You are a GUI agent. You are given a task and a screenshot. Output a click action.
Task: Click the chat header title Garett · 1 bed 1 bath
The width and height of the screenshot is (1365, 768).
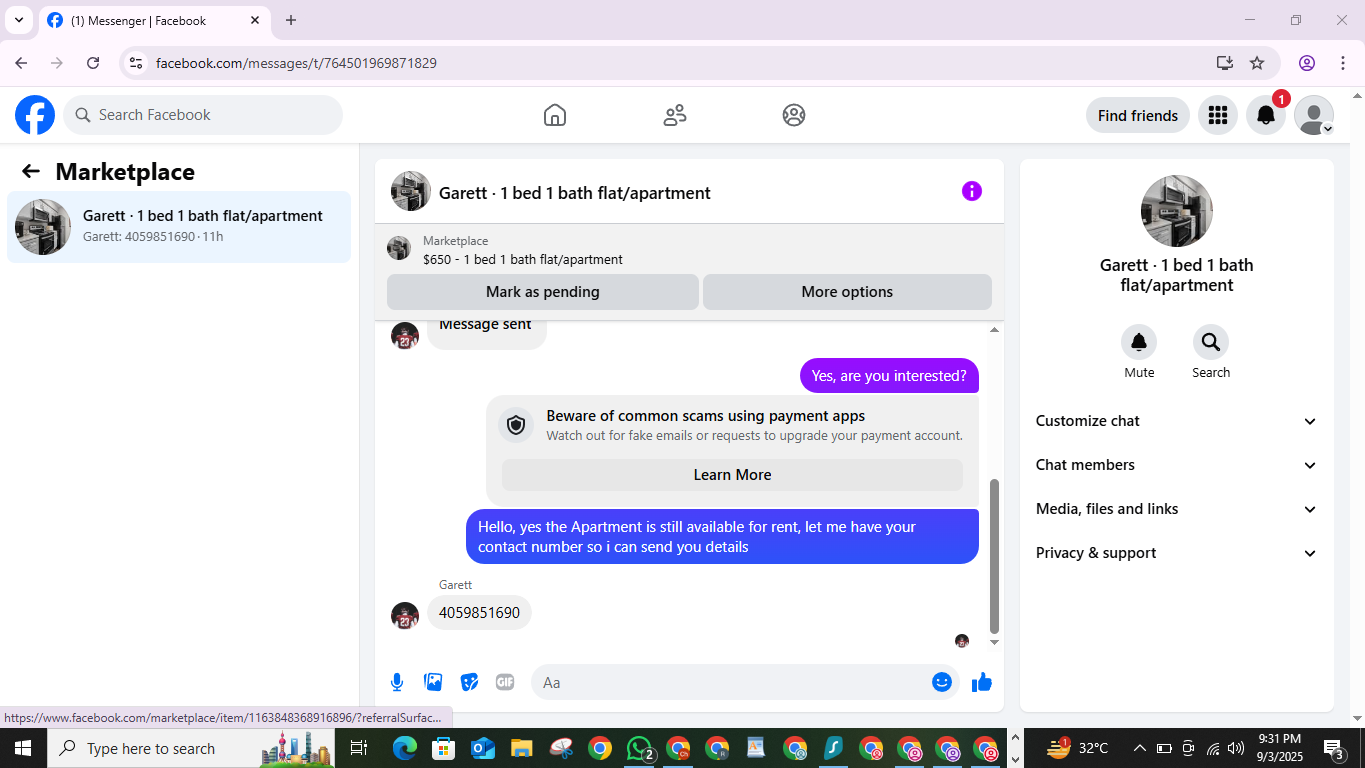click(575, 193)
